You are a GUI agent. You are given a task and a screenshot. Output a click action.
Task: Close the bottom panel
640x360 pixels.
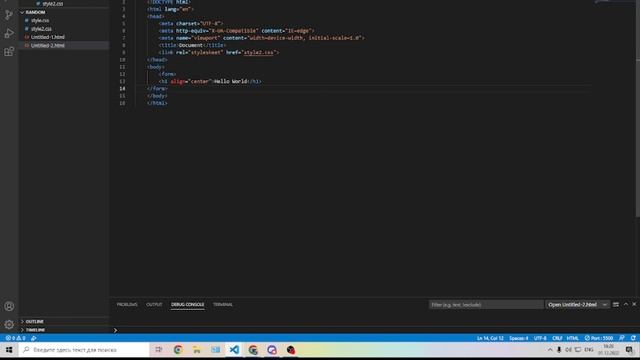pyautogui.click(x=634, y=304)
